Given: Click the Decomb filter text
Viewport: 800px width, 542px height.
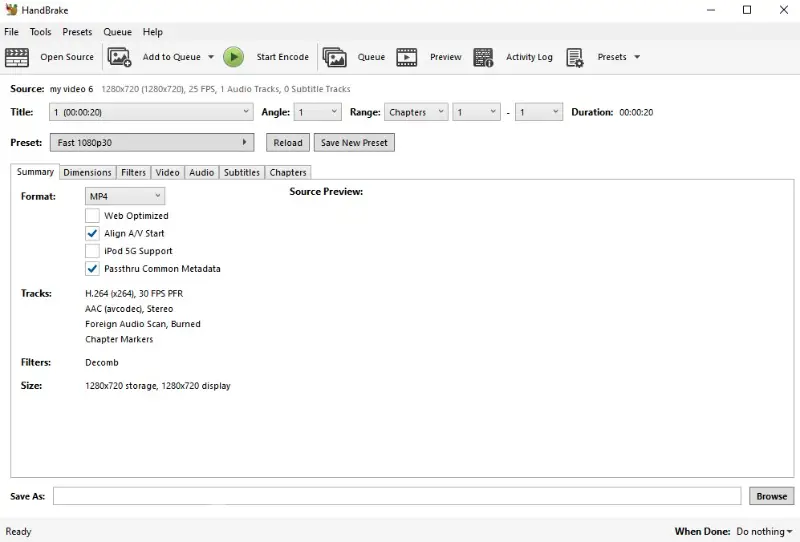Looking at the screenshot, I should point(102,362).
